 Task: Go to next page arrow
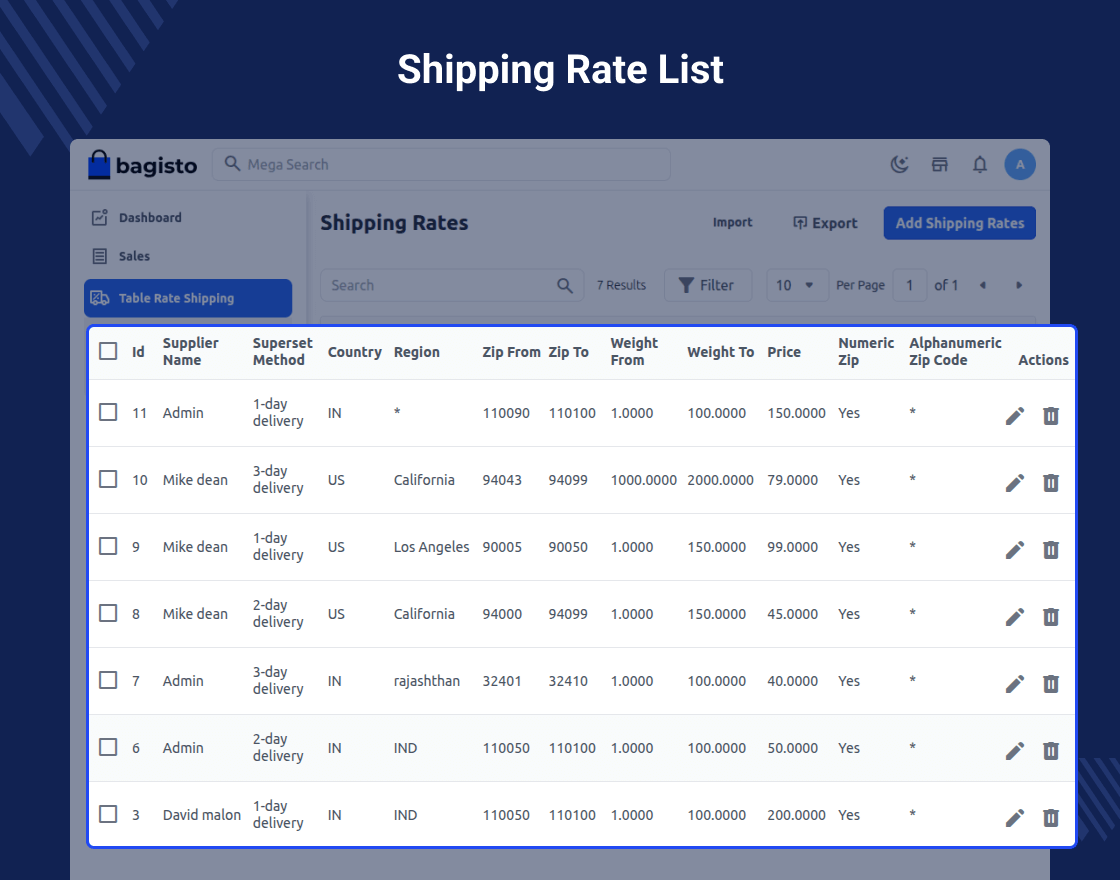(1019, 286)
